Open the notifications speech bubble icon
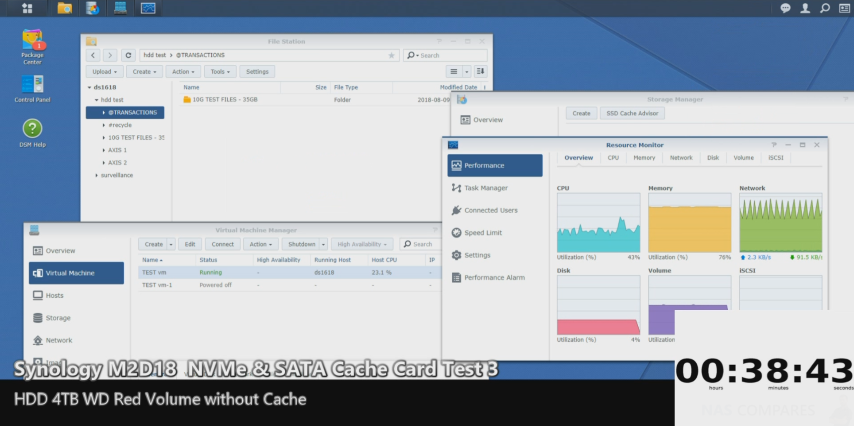The height and width of the screenshot is (426, 854). click(x=785, y=8)
